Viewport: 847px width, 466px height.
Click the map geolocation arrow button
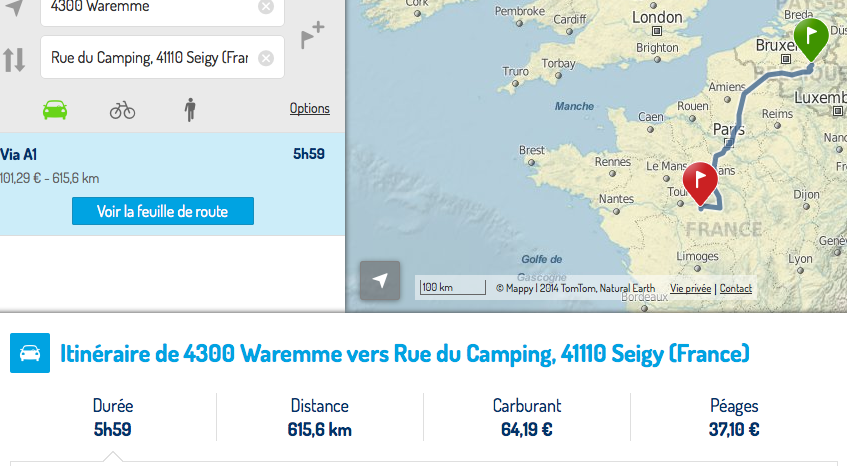379,281
